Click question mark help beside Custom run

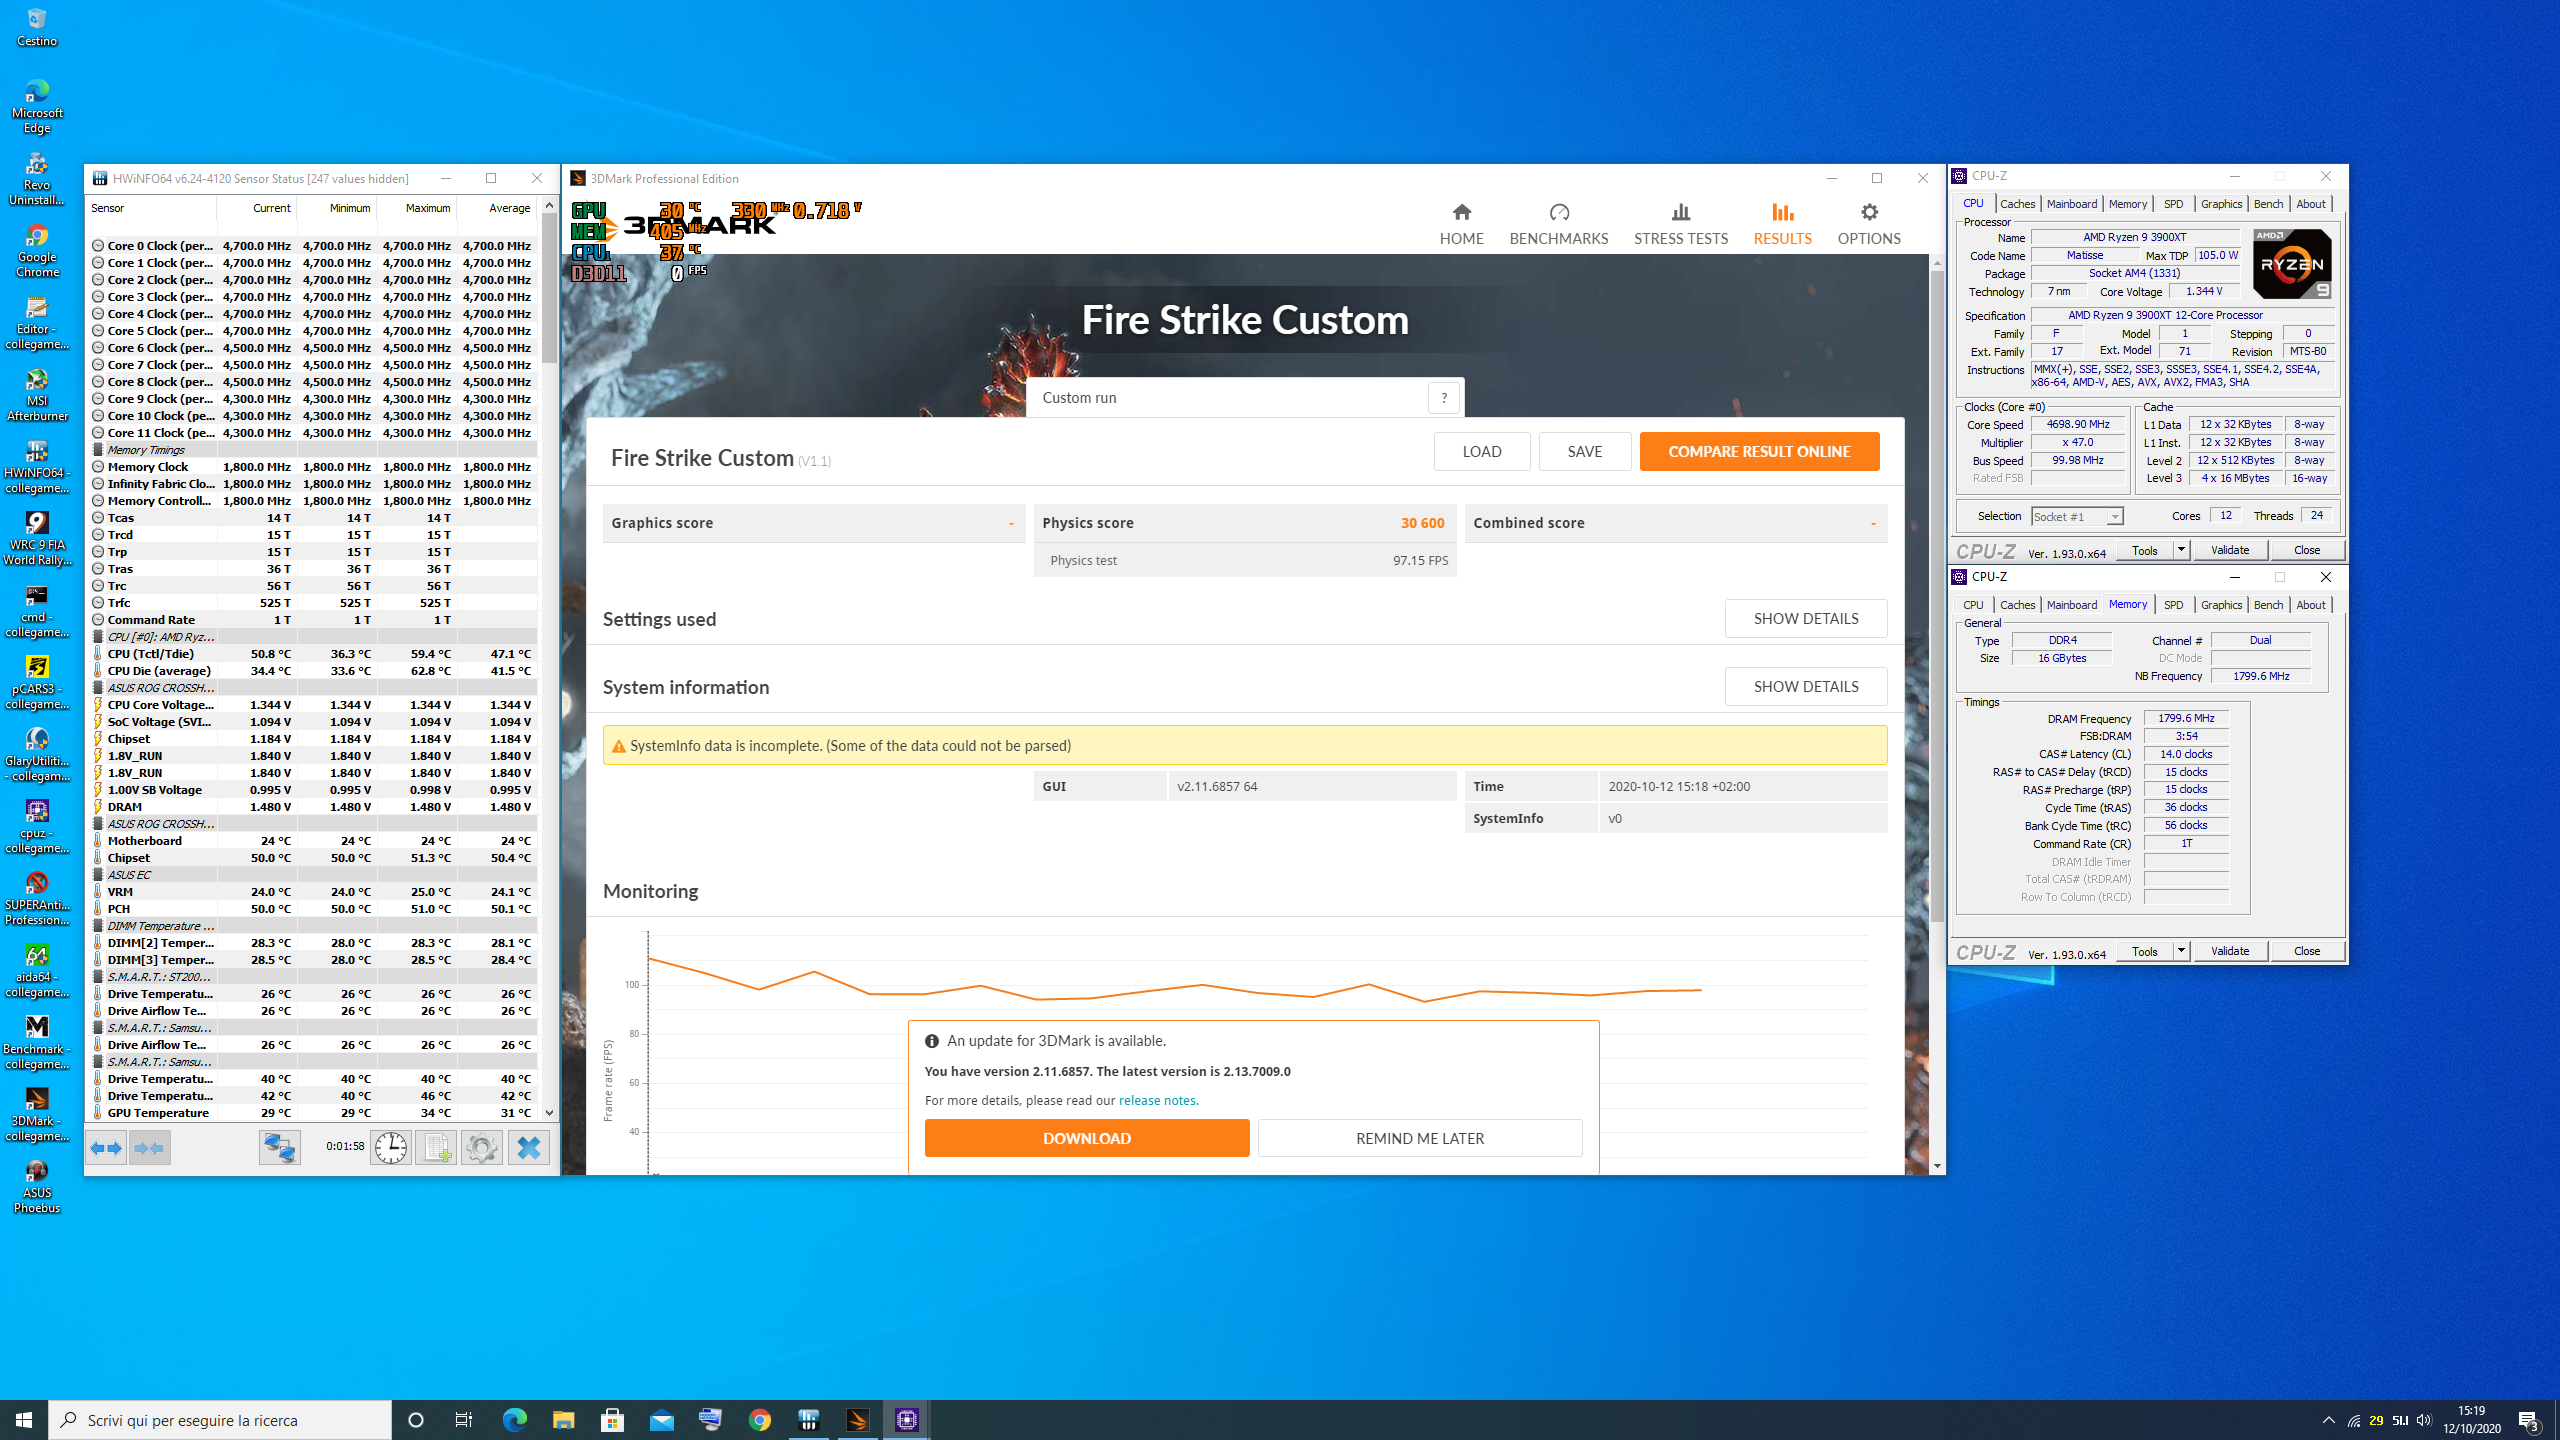[x=1443, y=398]
